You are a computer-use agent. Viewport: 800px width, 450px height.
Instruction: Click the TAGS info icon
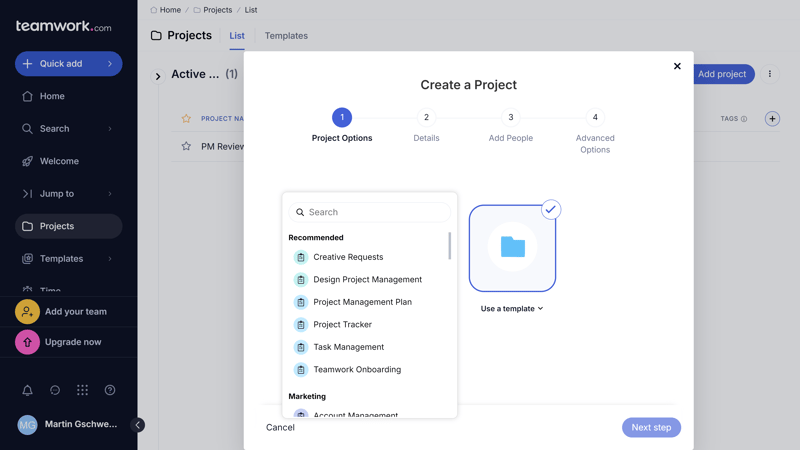tap(744, 119)
